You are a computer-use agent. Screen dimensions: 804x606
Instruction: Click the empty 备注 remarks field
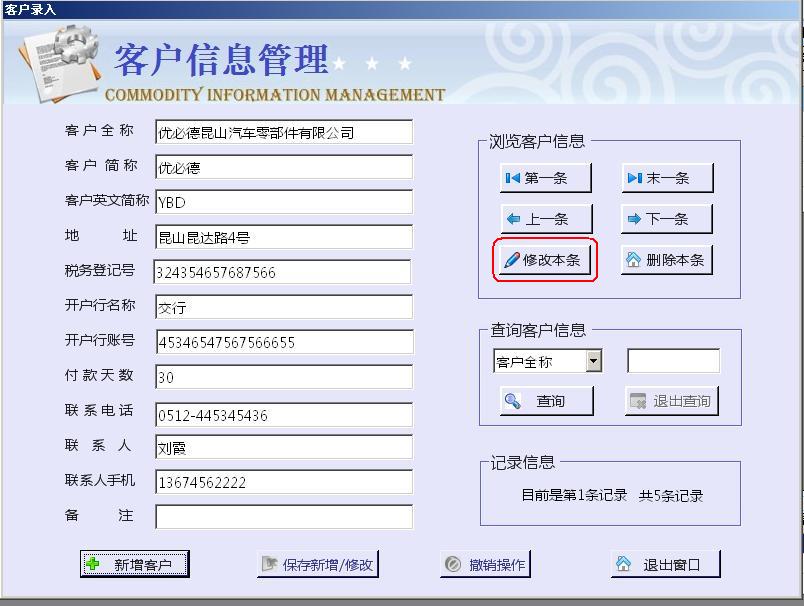pyautogui.click(x=283, y=516)
